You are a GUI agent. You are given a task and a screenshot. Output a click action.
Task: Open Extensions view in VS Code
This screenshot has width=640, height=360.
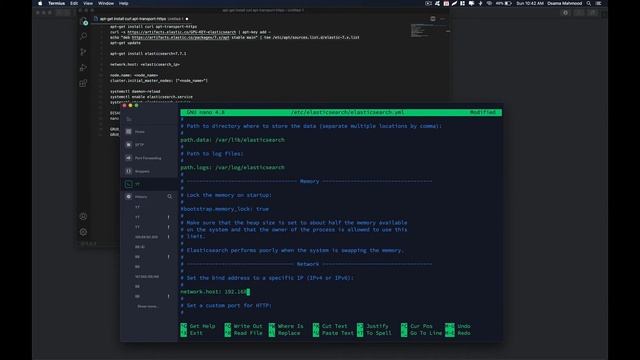point(84,83)
